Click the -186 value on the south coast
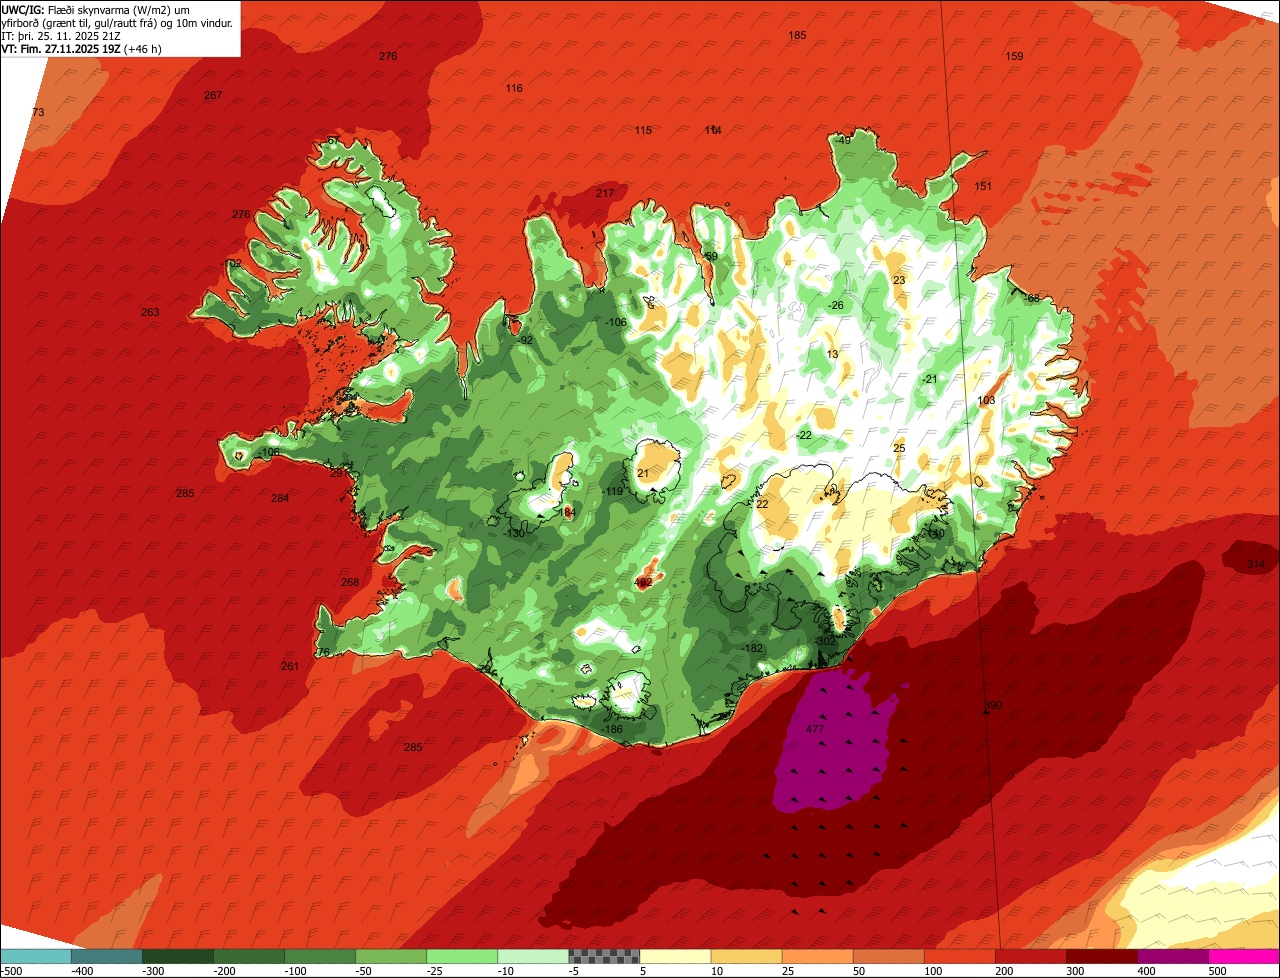 (613, 730)
